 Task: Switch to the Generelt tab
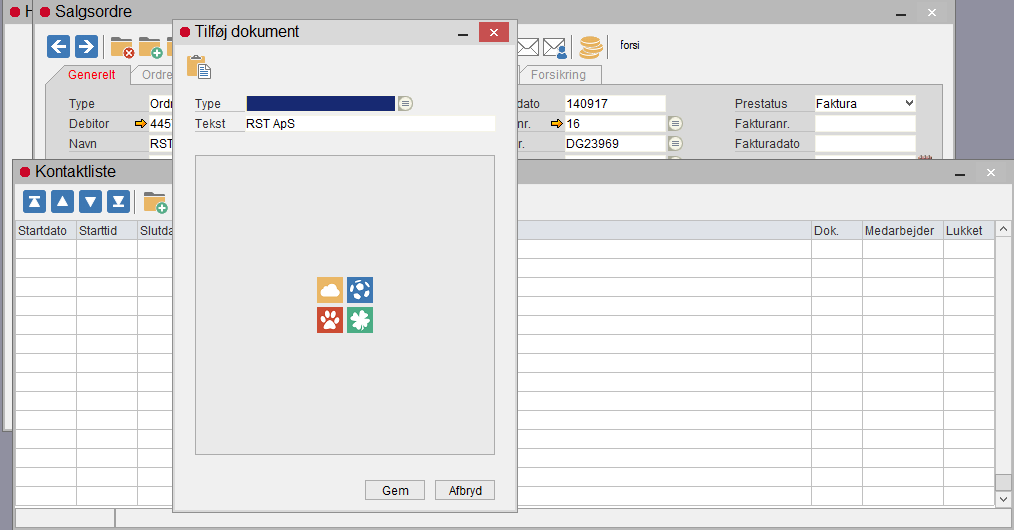click(91, 75)
